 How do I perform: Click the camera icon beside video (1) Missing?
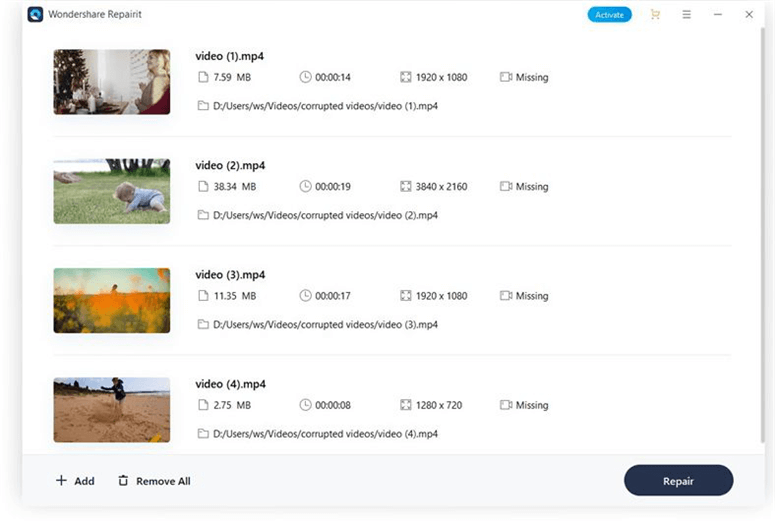tap(506, 77)
